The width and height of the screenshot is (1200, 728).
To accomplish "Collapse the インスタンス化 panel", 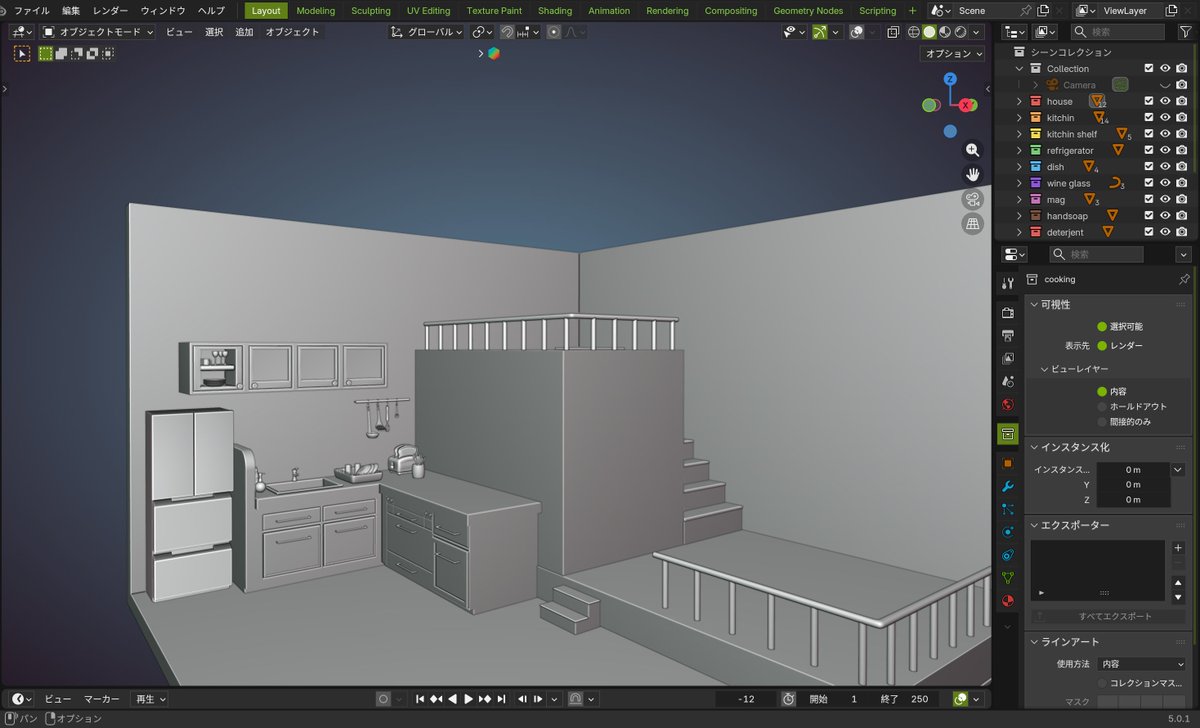I will [x=1035, y=447].
